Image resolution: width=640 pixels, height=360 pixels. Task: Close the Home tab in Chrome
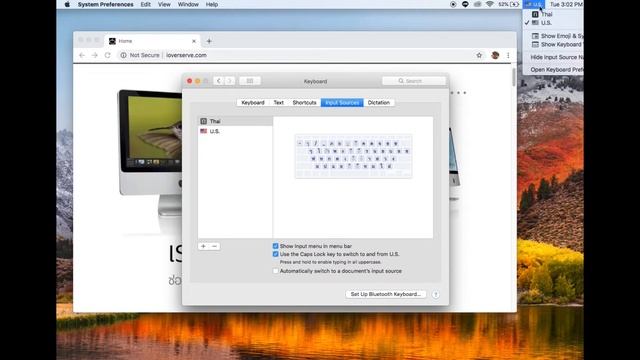tap(194, 41)
